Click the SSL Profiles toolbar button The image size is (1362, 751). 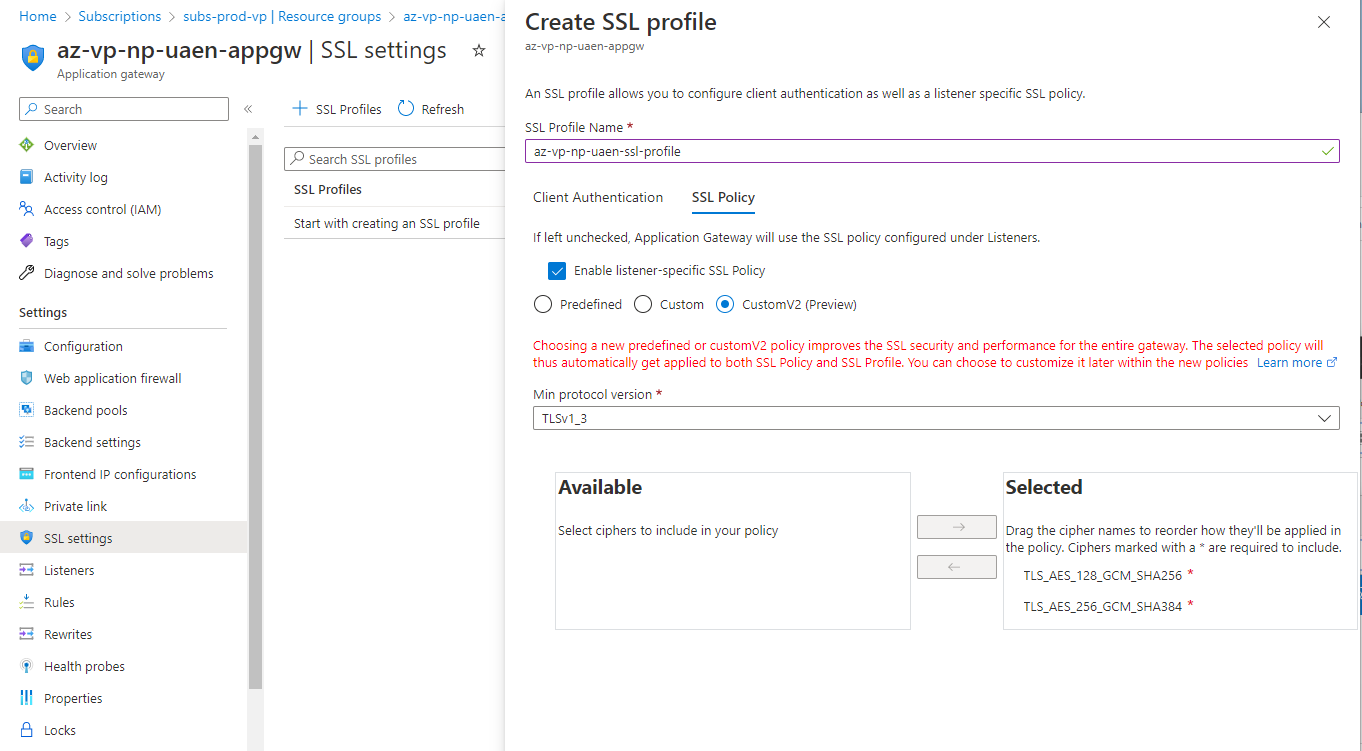336,109
